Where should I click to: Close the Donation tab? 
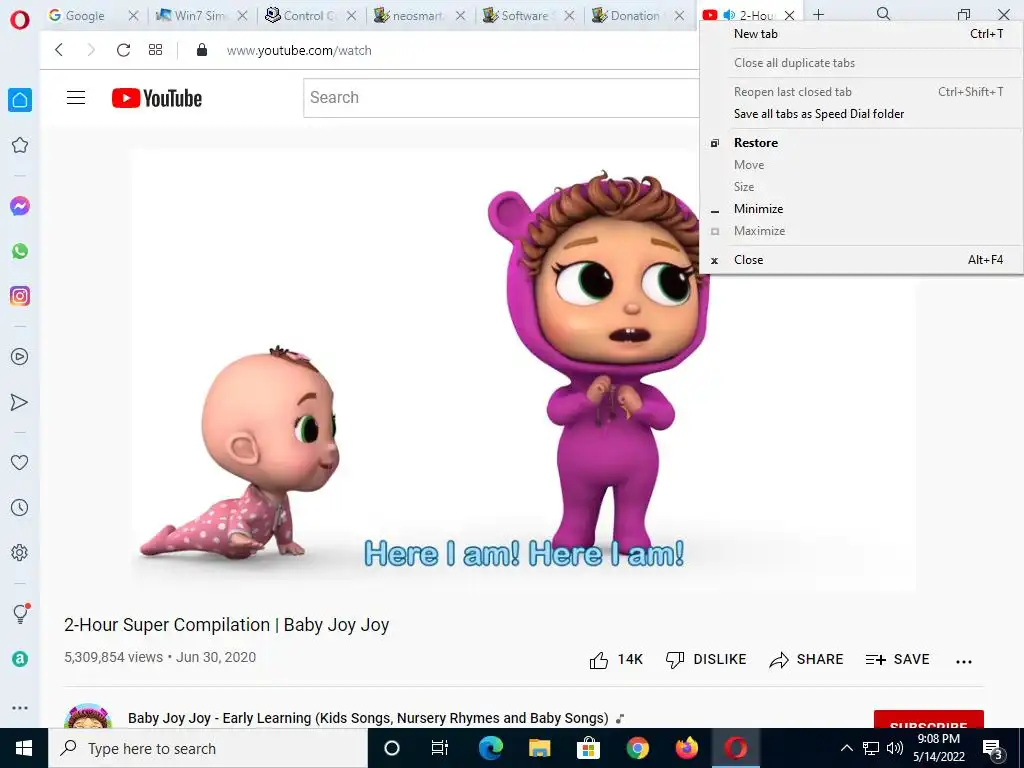pyautogui.click(x=679, y=16)
